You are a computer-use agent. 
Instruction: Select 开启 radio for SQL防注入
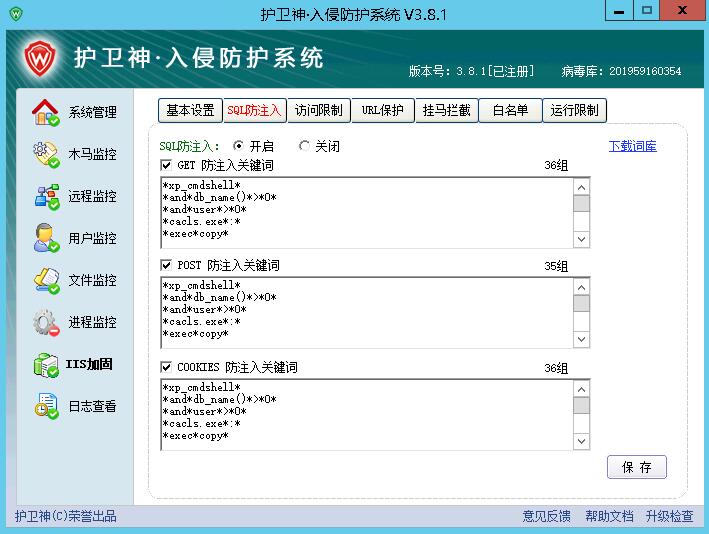pyautogui.click(x=238, y=146)
